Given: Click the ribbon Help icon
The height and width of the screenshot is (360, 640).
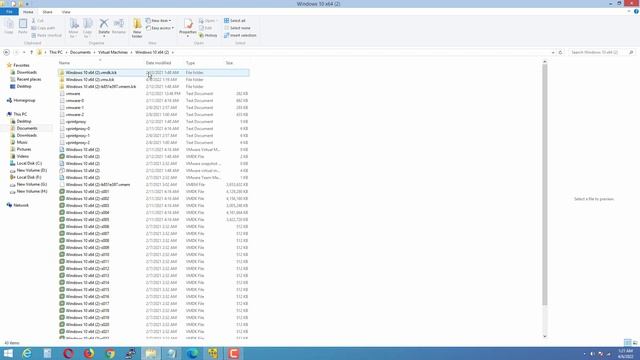Looking at the screenshot, I should click(636, 12).
